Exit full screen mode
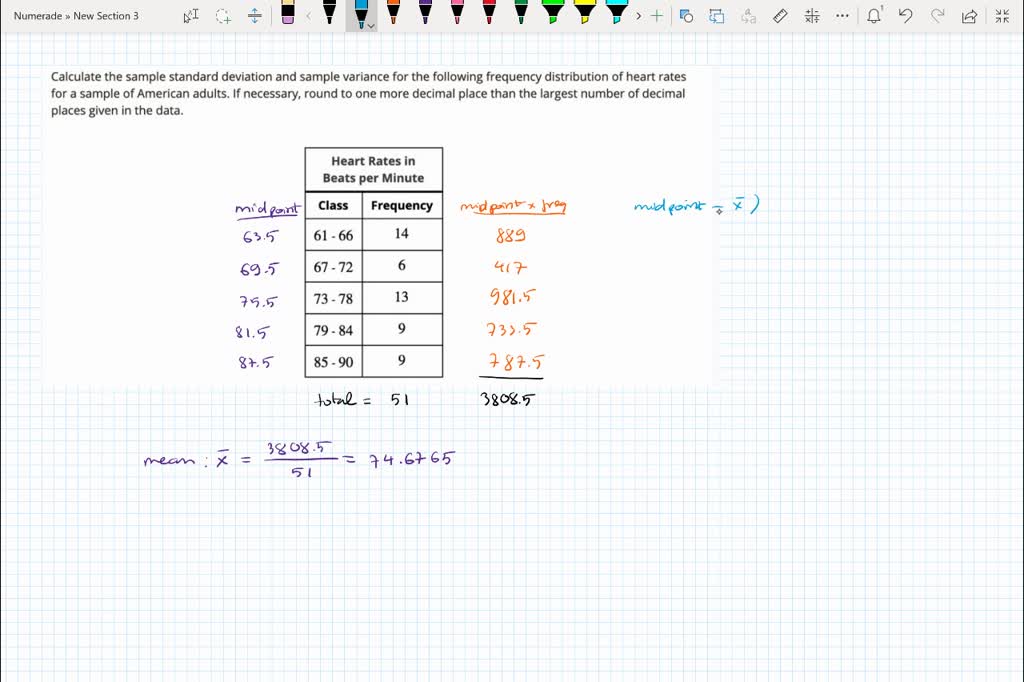1024x682 pixels. tap(1002, 16)
